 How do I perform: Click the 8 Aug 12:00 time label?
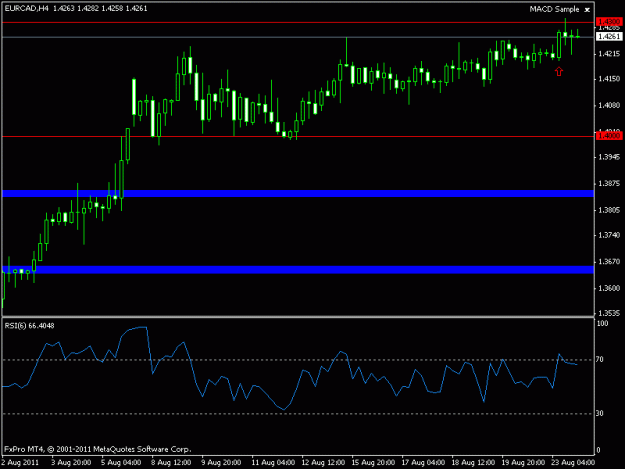(171, 462)
